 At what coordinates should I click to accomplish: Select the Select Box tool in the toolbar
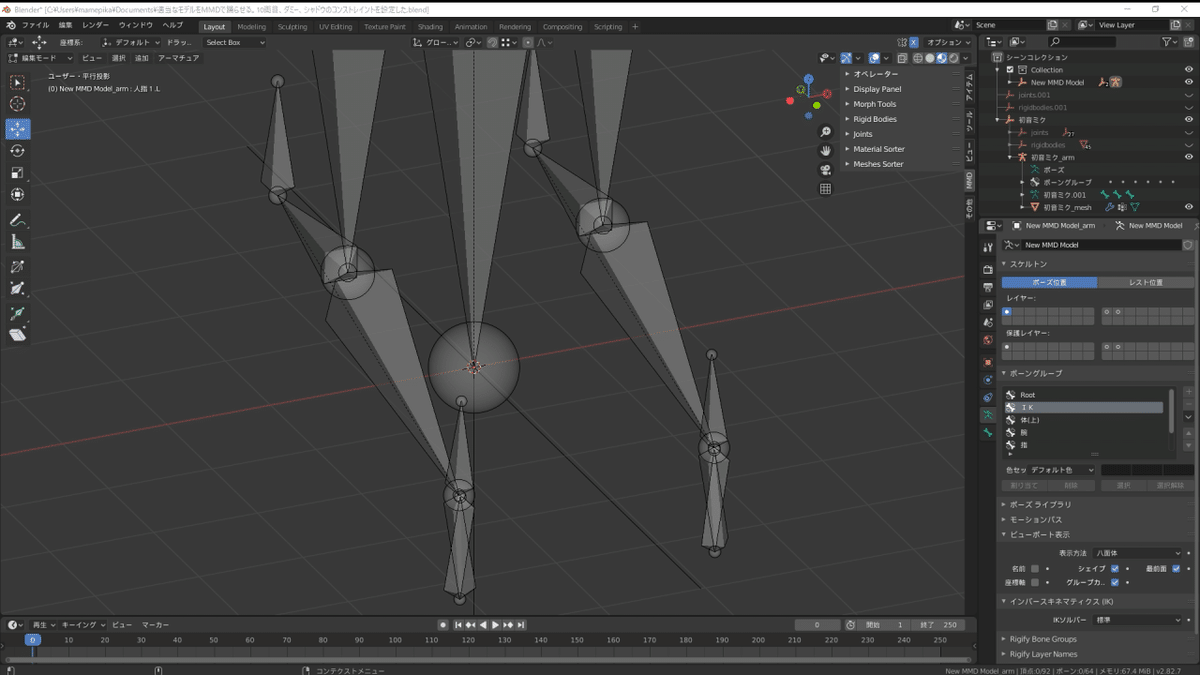click(18, 82)
